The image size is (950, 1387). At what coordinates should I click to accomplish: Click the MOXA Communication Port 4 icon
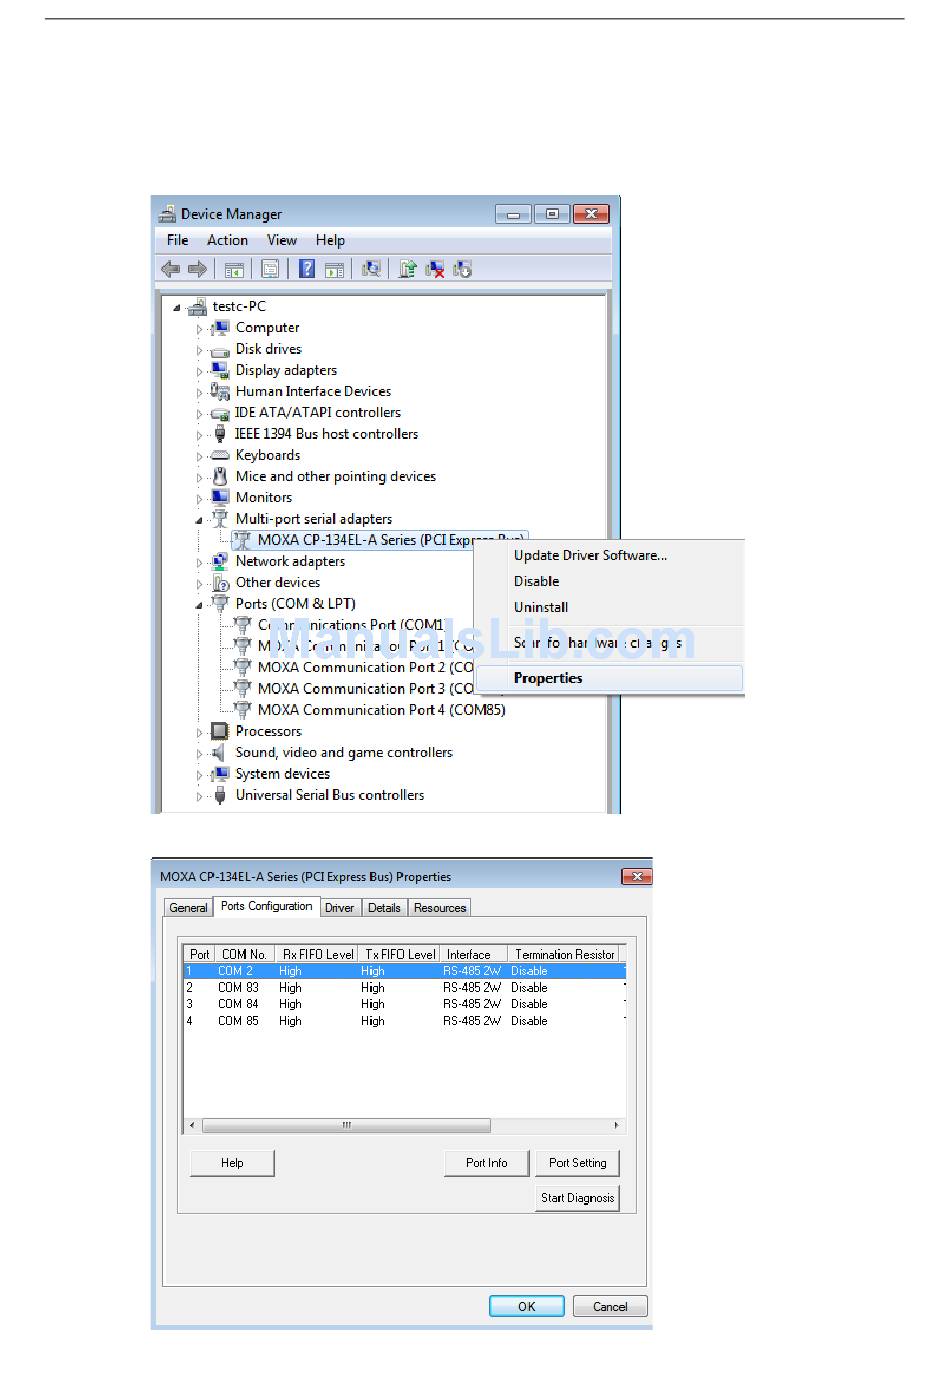(242, 710)
